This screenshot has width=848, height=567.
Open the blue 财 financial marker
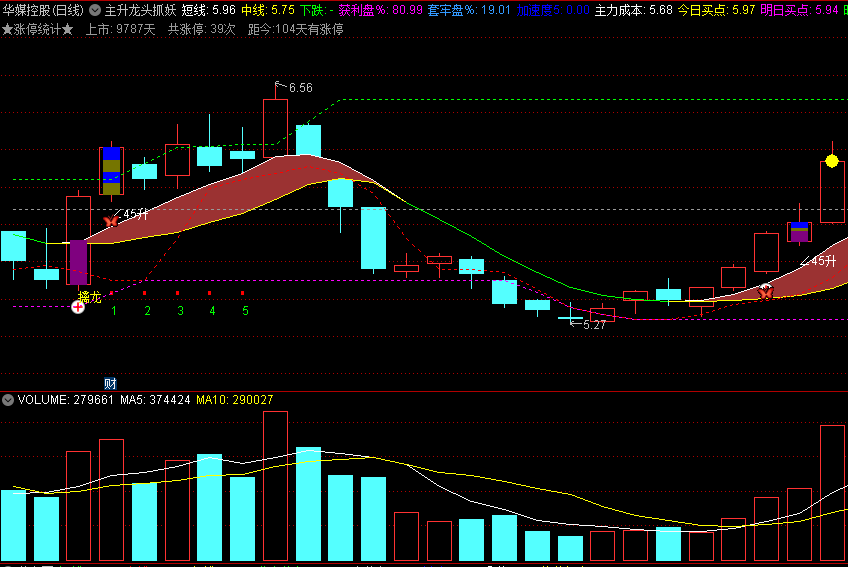click(110, 384)
